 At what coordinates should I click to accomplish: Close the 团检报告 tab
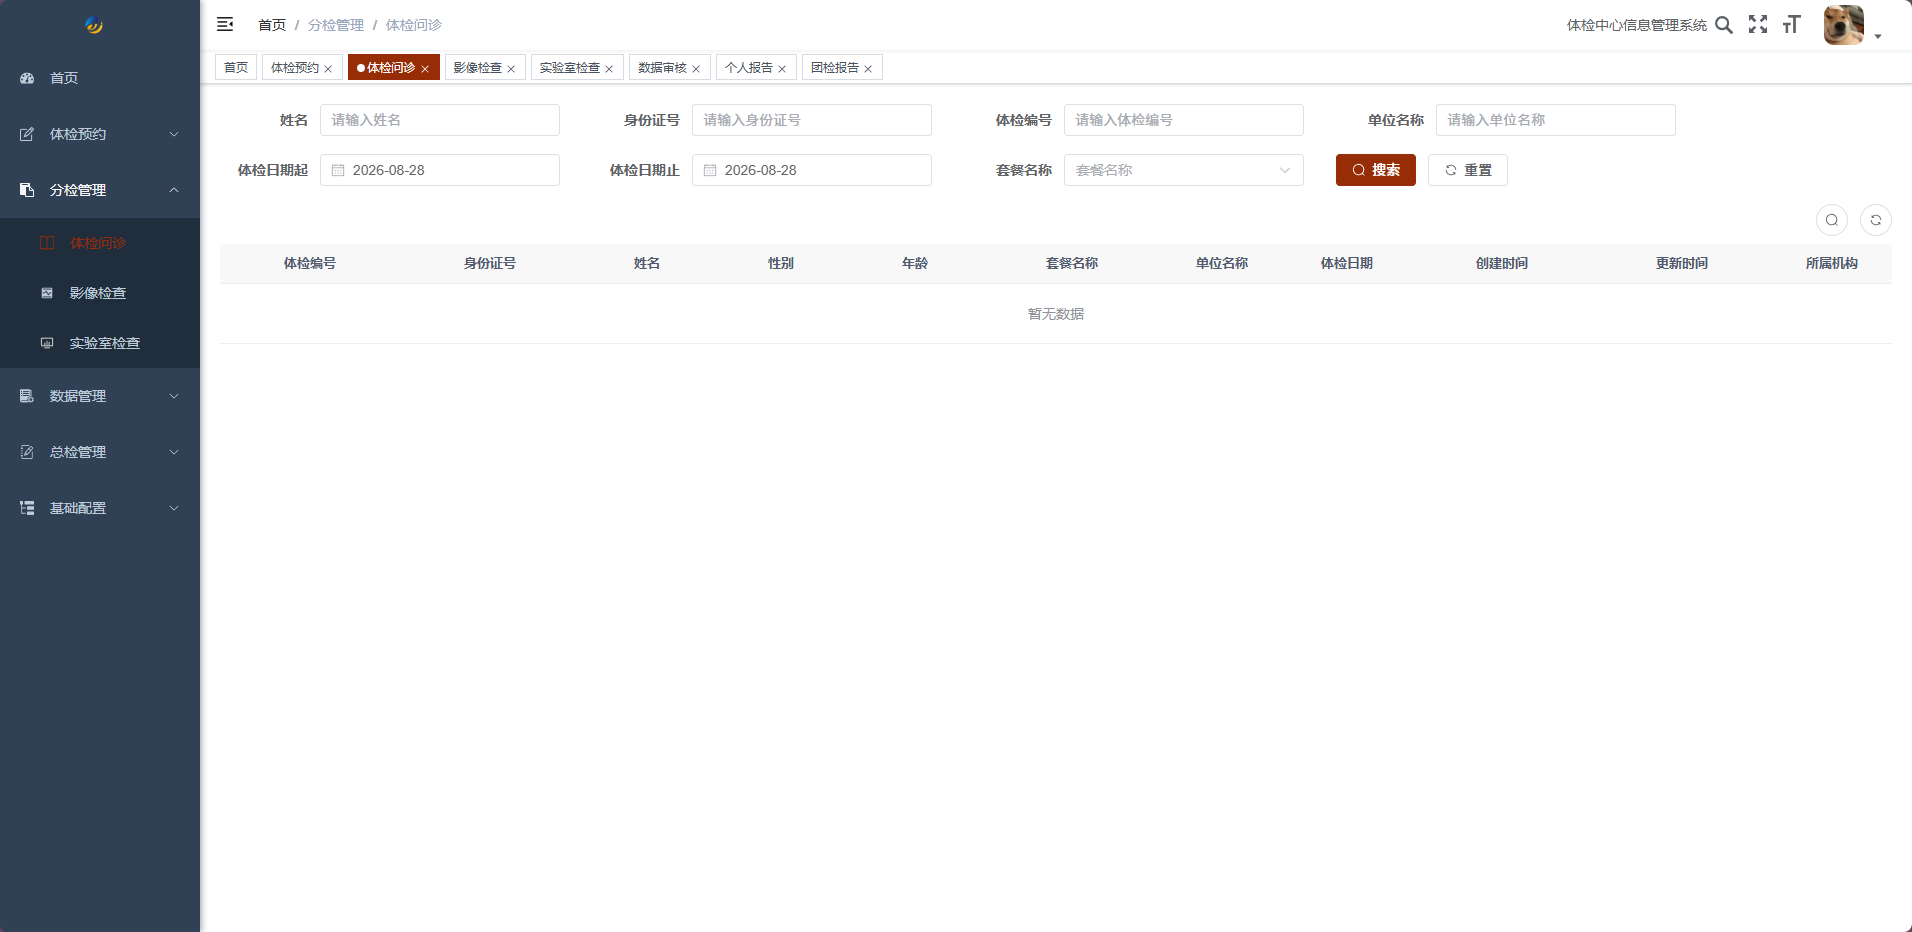tap(868, 69)
